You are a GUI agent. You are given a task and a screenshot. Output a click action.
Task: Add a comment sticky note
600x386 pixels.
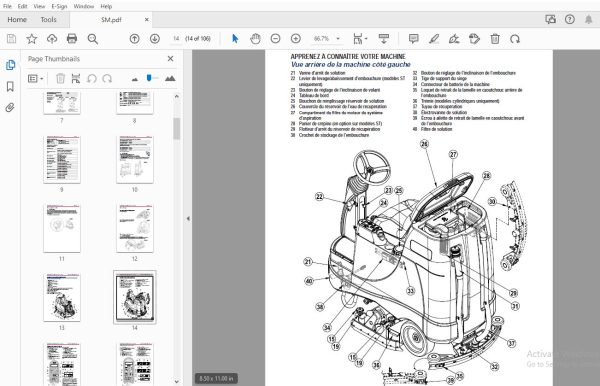tap(413, 38)
